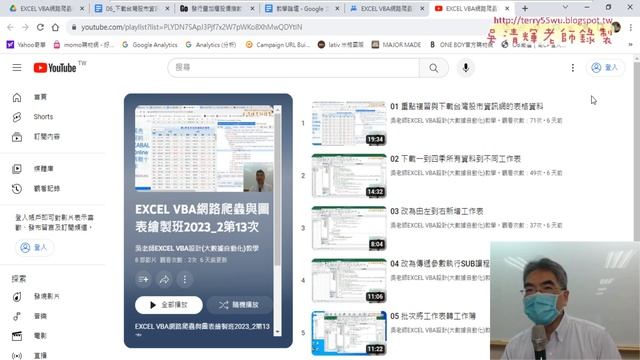
Task: Click playlist description scrollbar down arrow
Action: point(278,332)
